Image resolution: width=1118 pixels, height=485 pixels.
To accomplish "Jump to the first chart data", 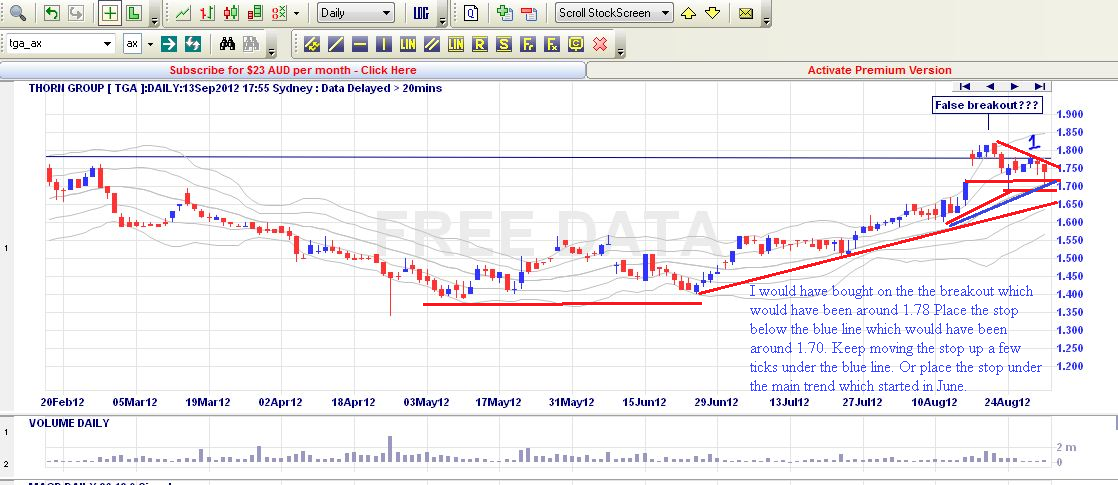I will click(x=965, y=86).
